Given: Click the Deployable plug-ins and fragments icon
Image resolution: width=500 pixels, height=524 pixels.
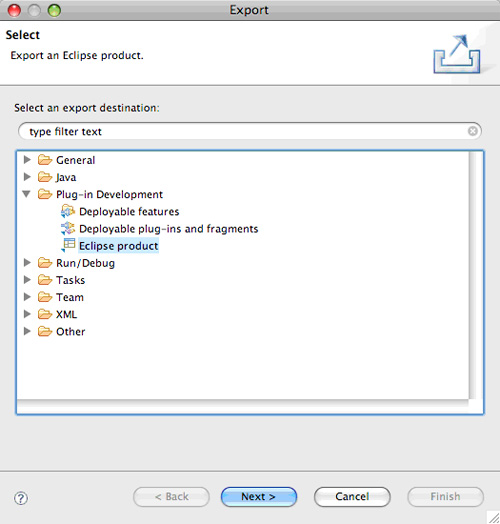Looking at the screenshot, I should [68, 228].
